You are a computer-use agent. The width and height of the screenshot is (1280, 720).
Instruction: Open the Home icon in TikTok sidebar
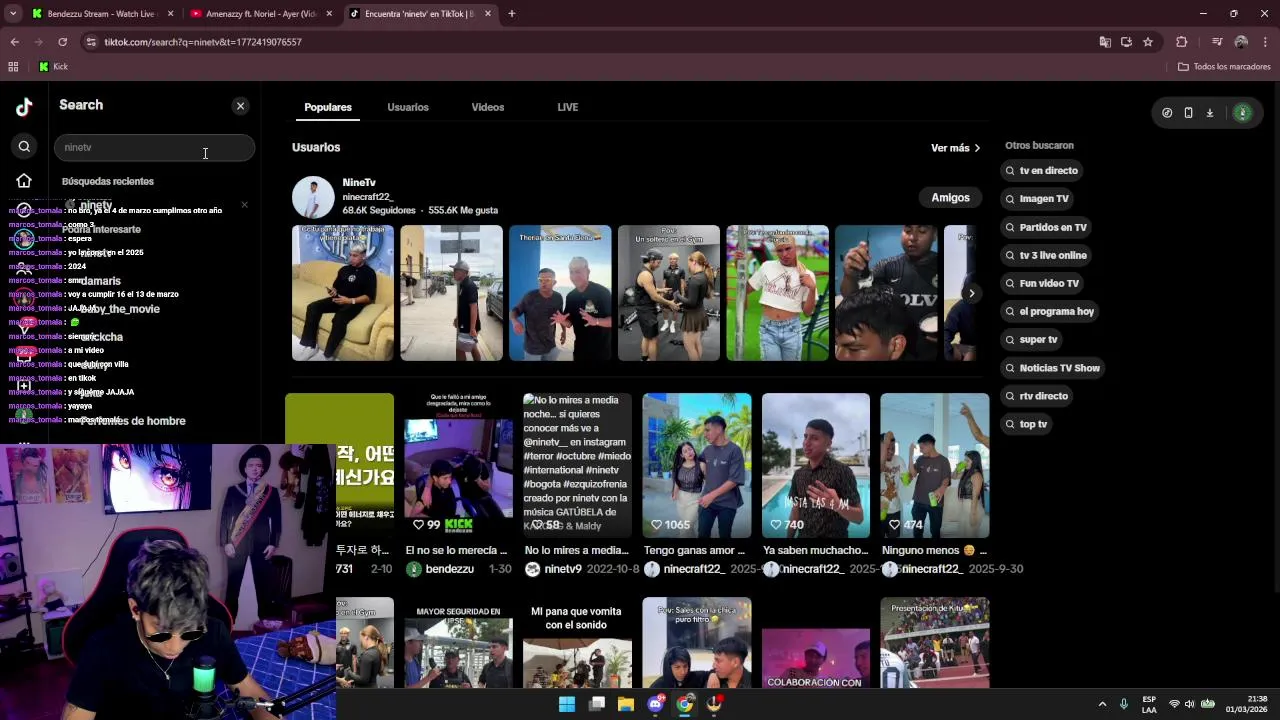[x=24, y=181]
